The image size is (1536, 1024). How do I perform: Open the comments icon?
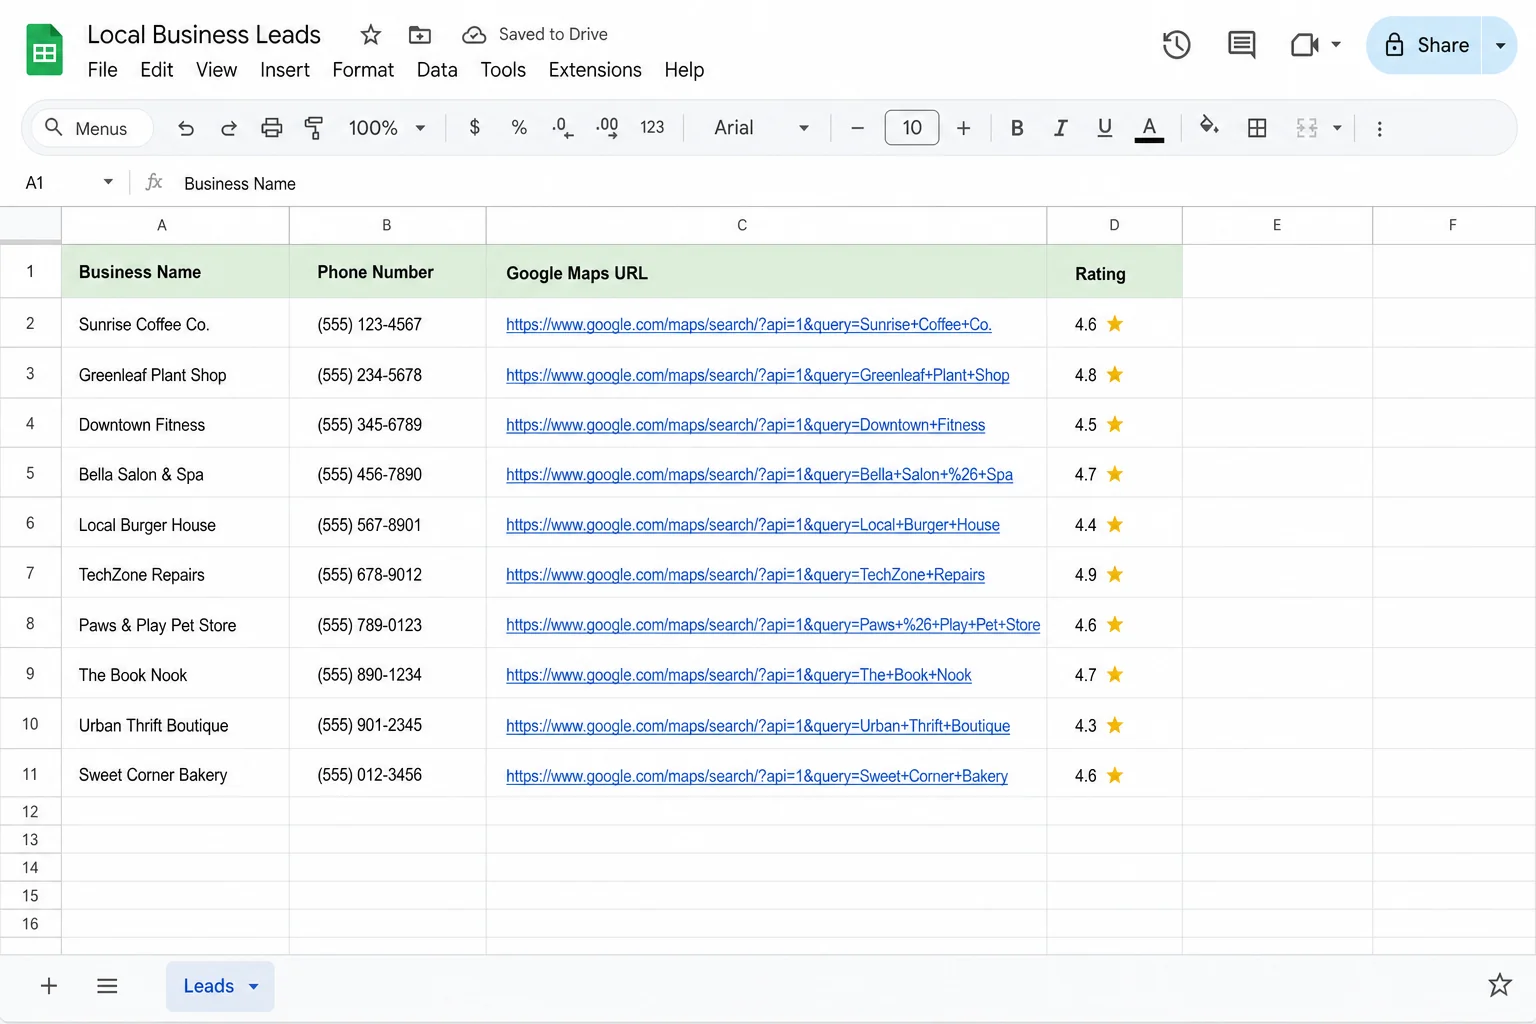point(1241,45)
